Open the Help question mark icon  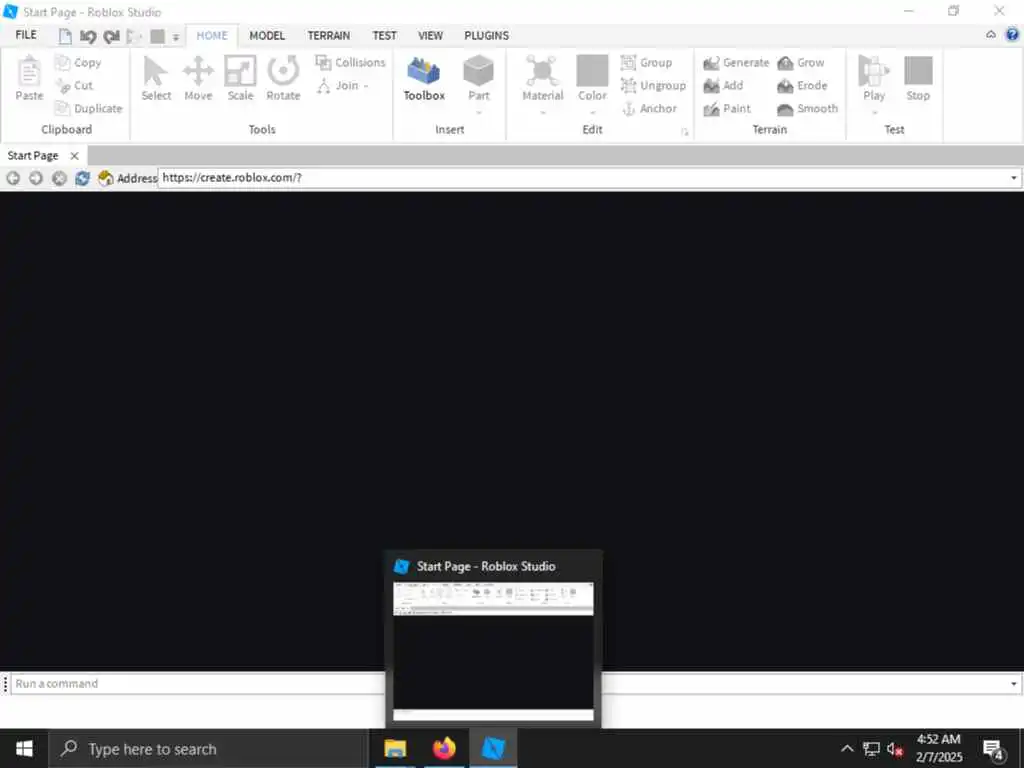1012,35
